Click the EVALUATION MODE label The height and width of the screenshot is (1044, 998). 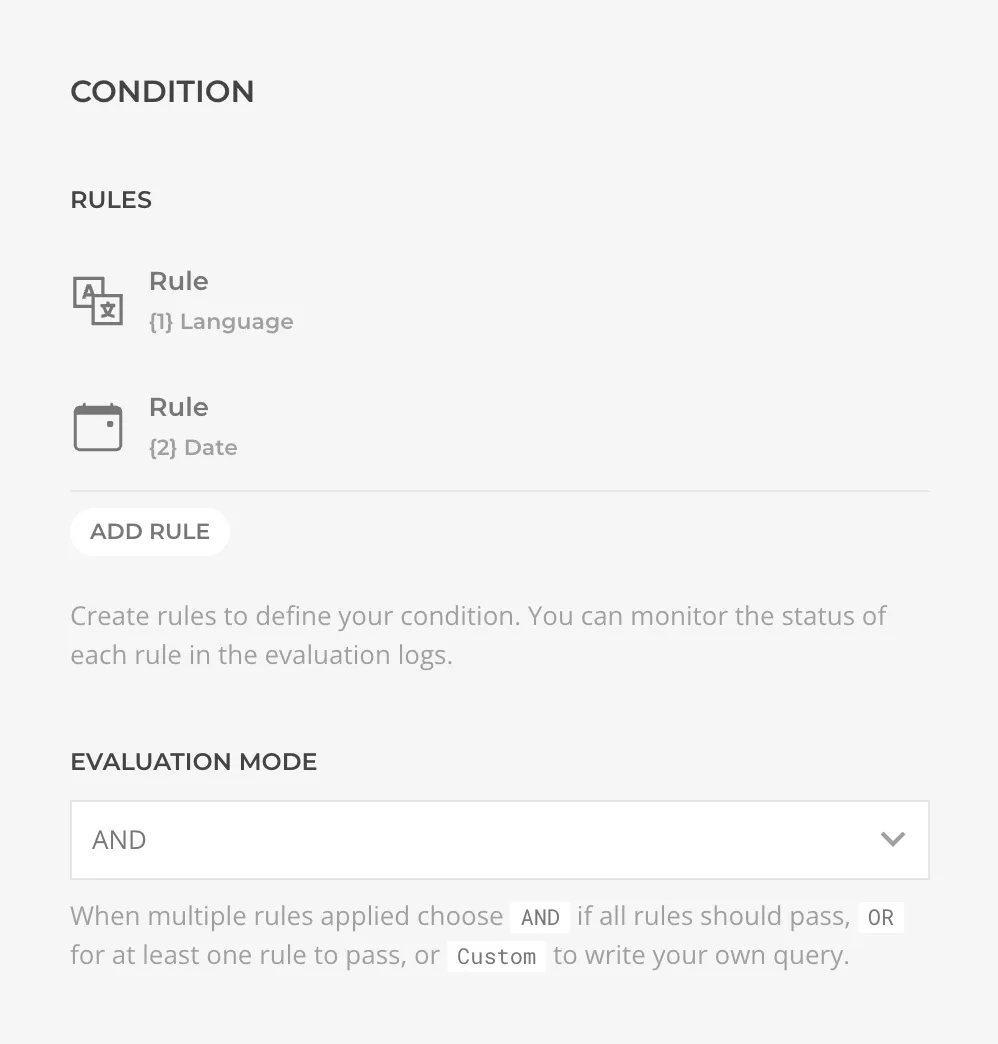[x=194, y=762]
